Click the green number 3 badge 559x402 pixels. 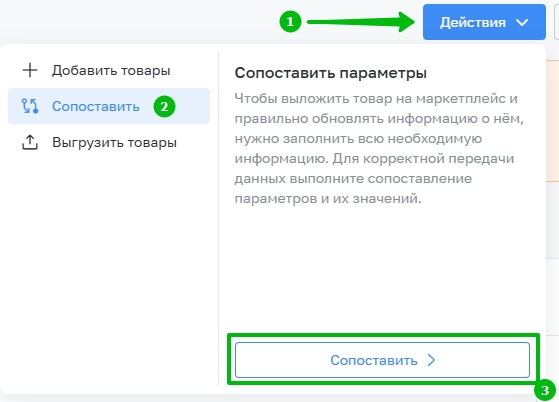click(x=545, y=390)
